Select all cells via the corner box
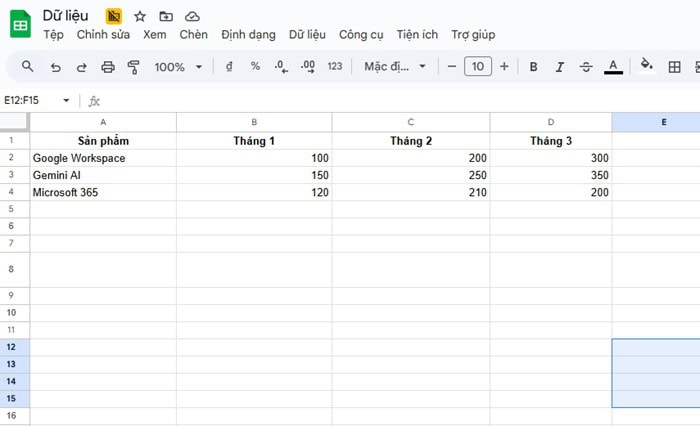Screen dimensions: 700x426 (14, 121)
